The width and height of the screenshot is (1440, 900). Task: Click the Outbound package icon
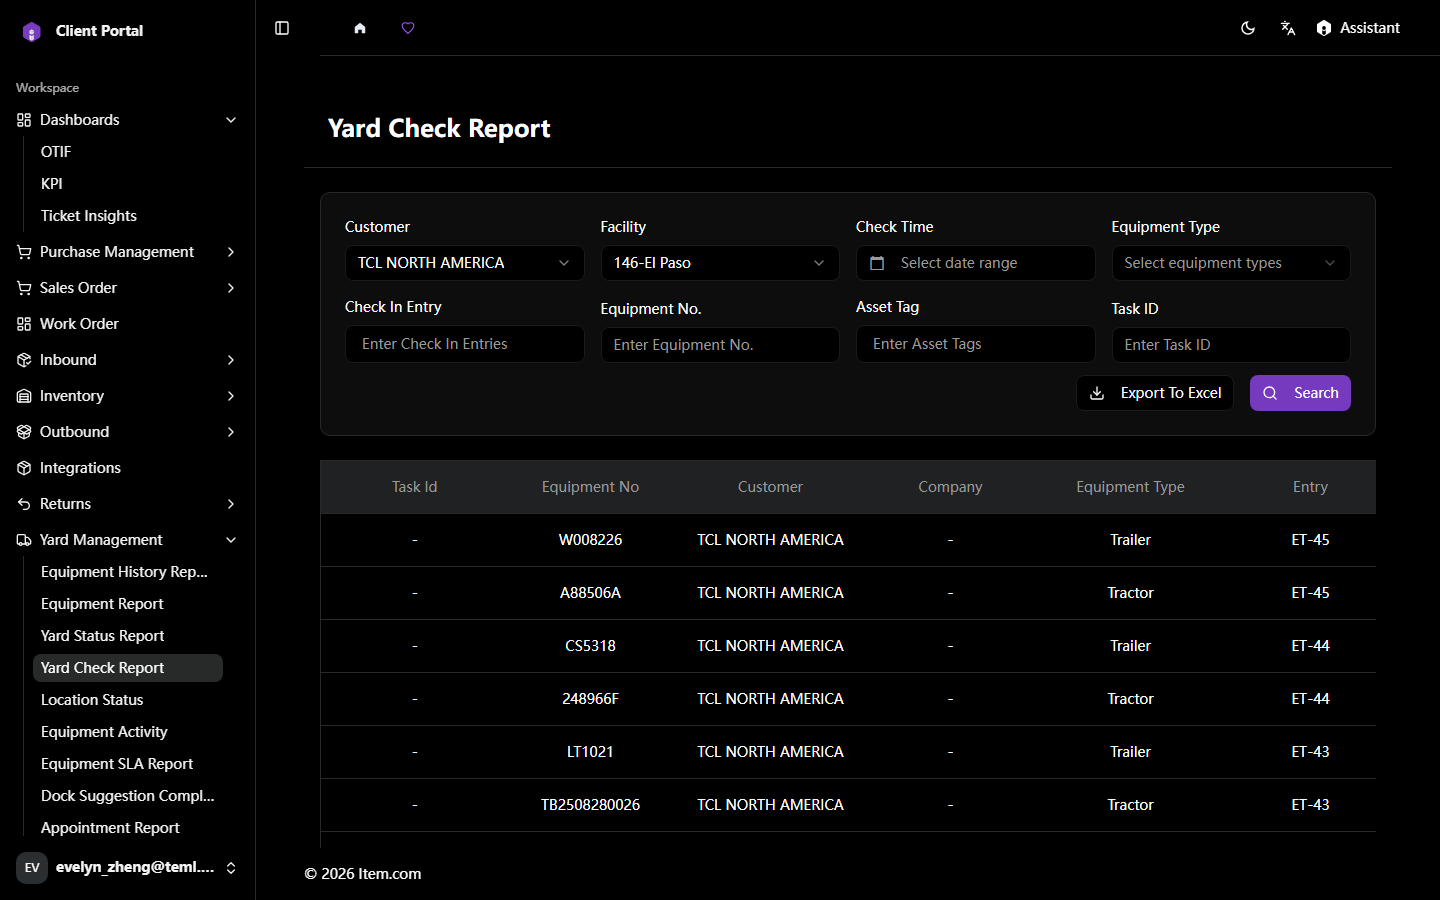pos(24,432)
